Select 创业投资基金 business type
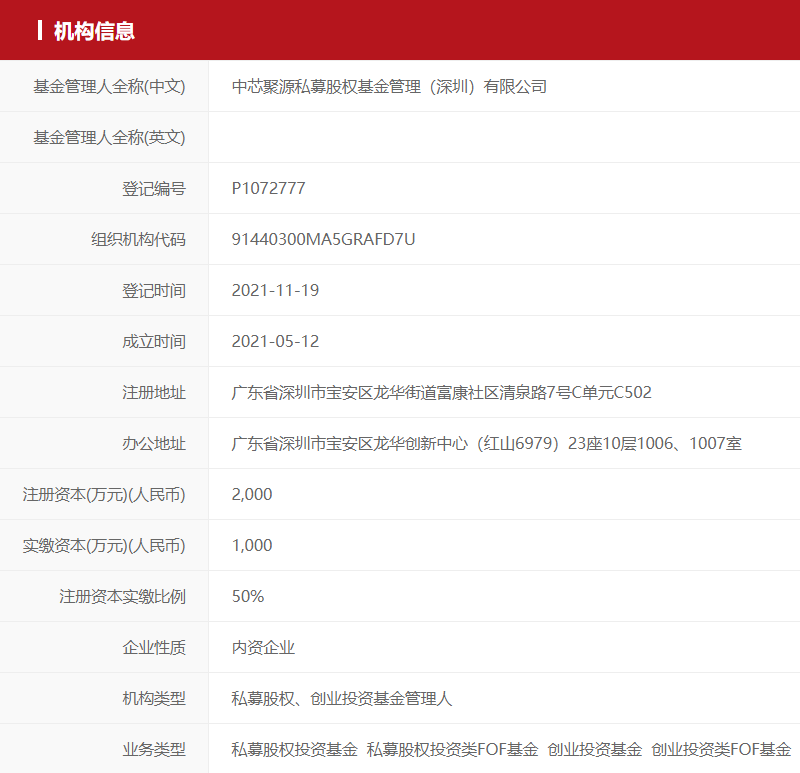The width and height of the screenshot is (800, 773). (595, 750)
